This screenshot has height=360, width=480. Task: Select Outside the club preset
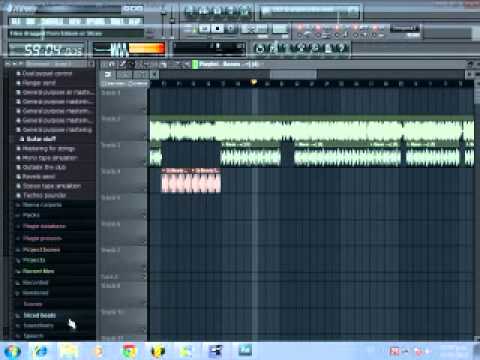pyautogui.click(x=44, y=167)
